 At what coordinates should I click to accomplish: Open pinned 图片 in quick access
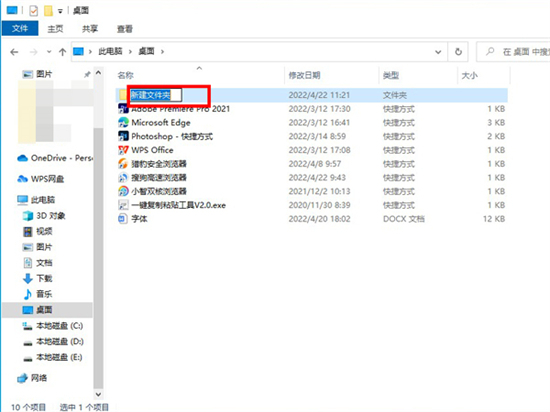click(44, 74)
